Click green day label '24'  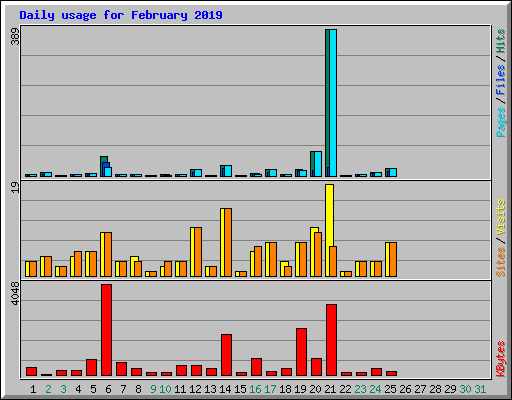pyautogui.click(x=375, y=389)
